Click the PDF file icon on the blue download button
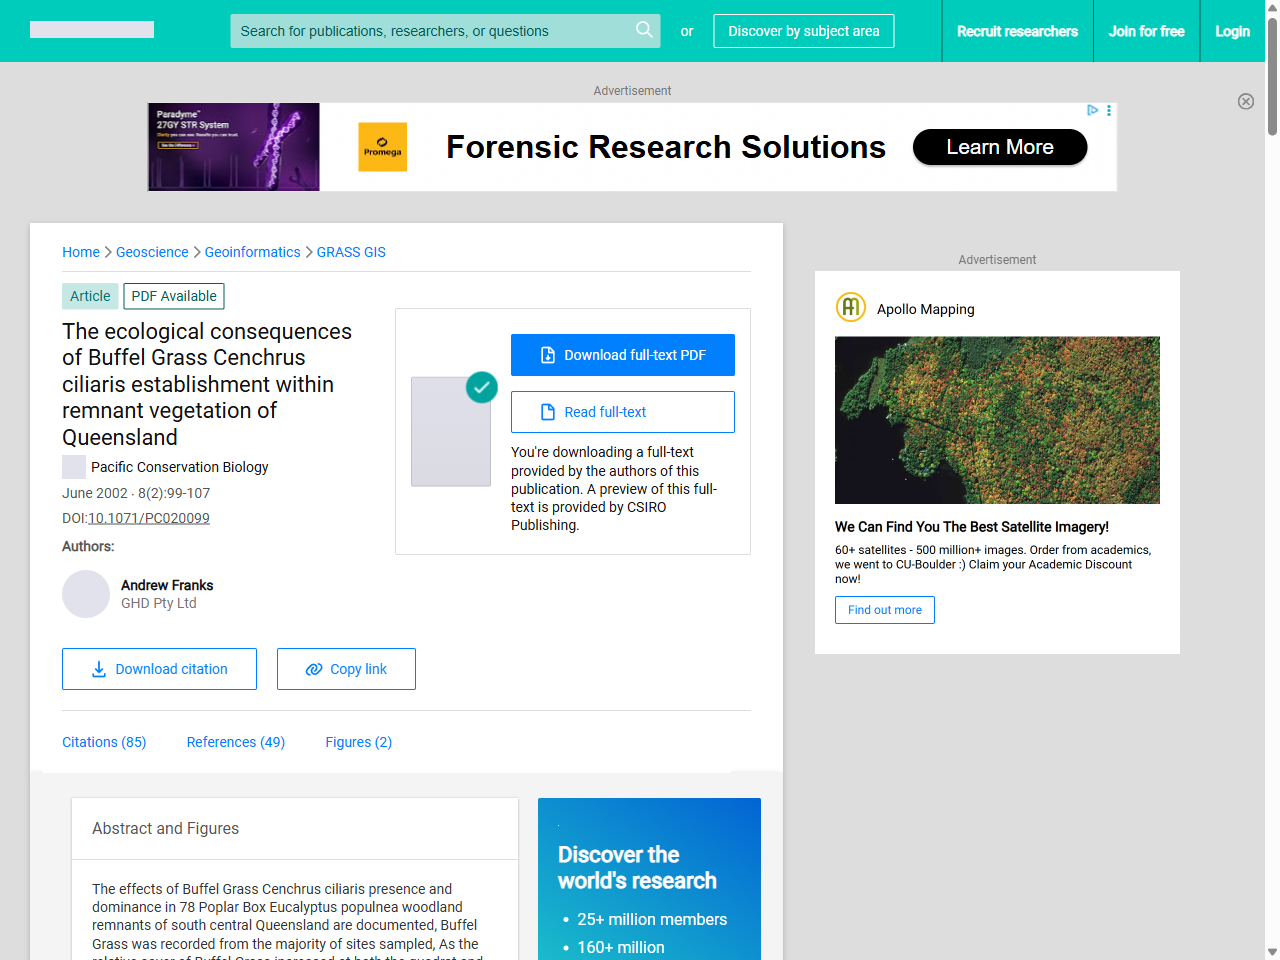The image size is (1280, 960). (x=546, y=354)
